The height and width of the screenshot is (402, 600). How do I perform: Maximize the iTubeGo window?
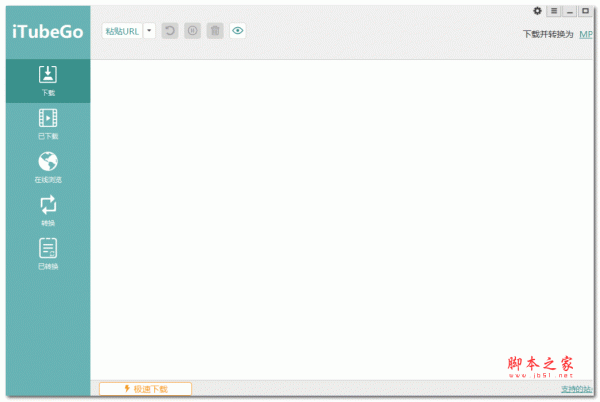pyautogui.click(x=585, y=11)
